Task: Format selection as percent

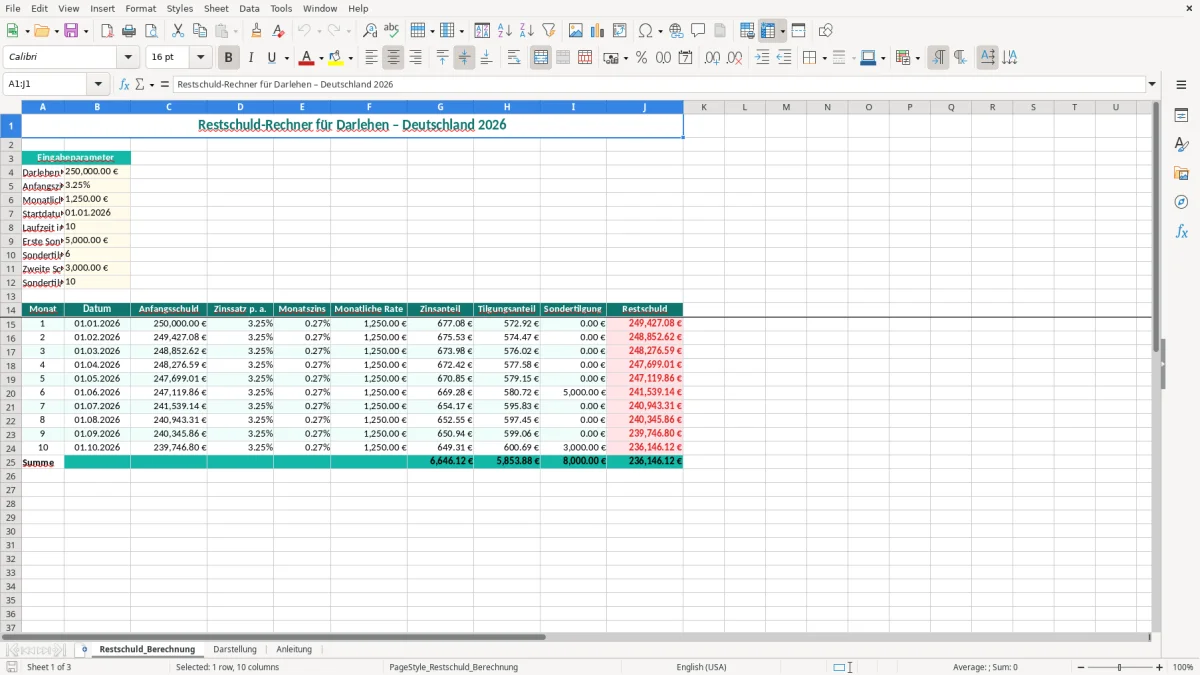Action: tap(641, 58)
